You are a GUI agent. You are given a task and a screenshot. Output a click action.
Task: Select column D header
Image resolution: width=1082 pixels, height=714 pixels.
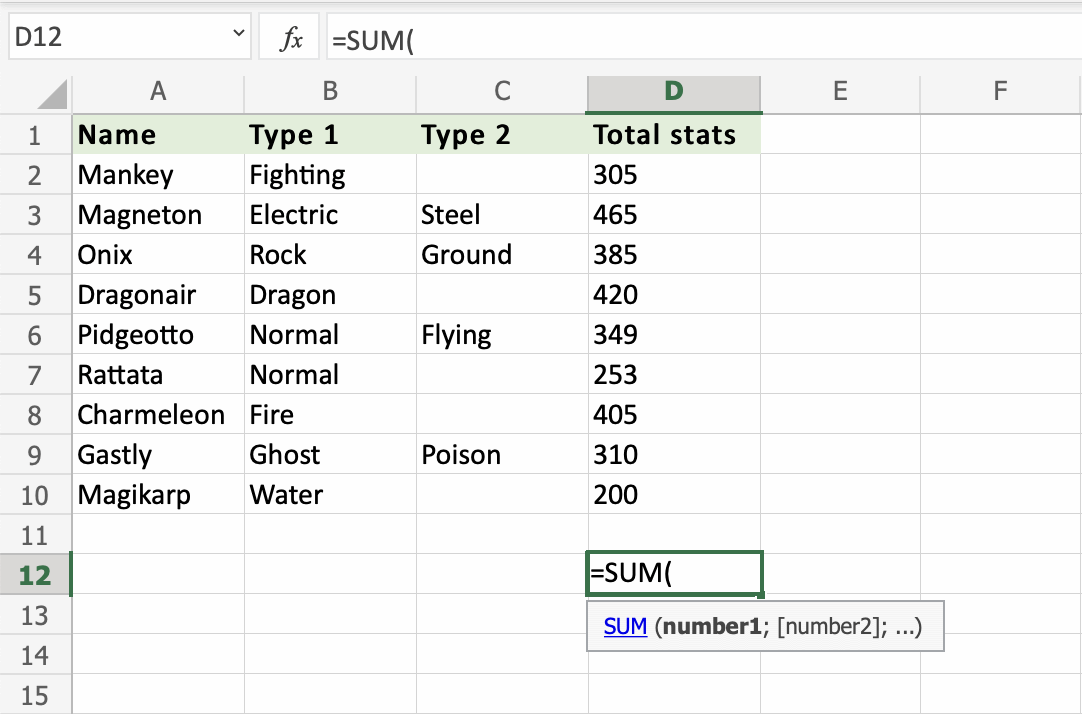(x=674, y=92)
